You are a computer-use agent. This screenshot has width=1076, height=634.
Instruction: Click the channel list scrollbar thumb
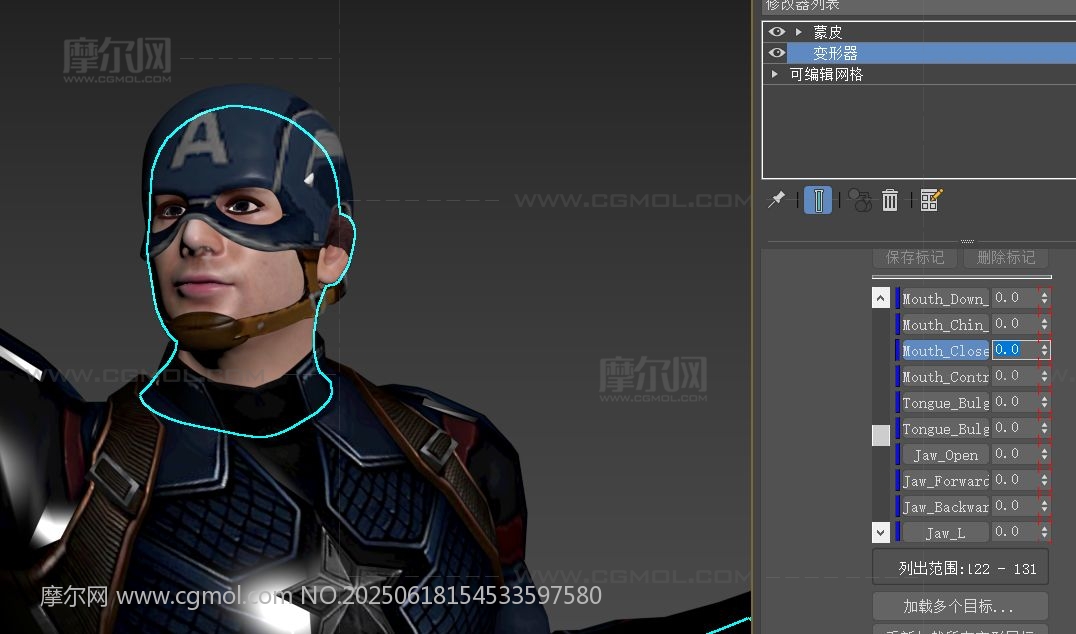(x=881, y=436)
